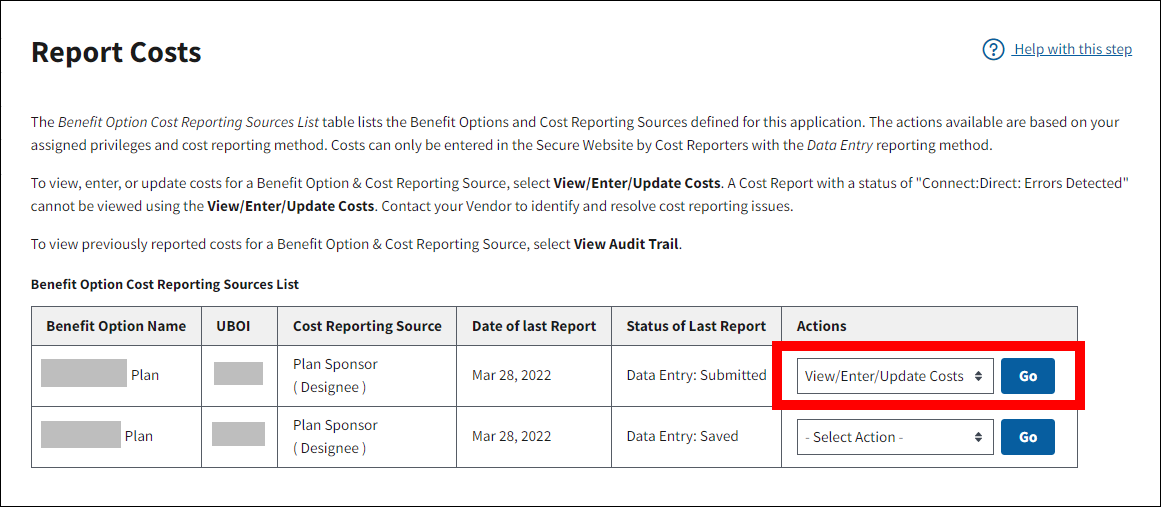Viewport: 1161px width, 507px height.
Task: Click the 'Data Entry: Submitted' status cell
Action: point(696,376)
